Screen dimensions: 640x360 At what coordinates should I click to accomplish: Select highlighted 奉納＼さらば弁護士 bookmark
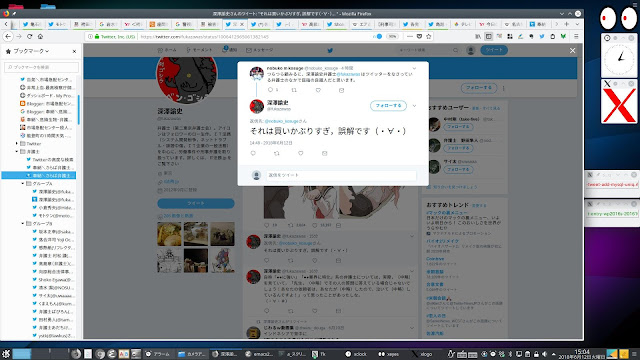(x=39, y=176)
